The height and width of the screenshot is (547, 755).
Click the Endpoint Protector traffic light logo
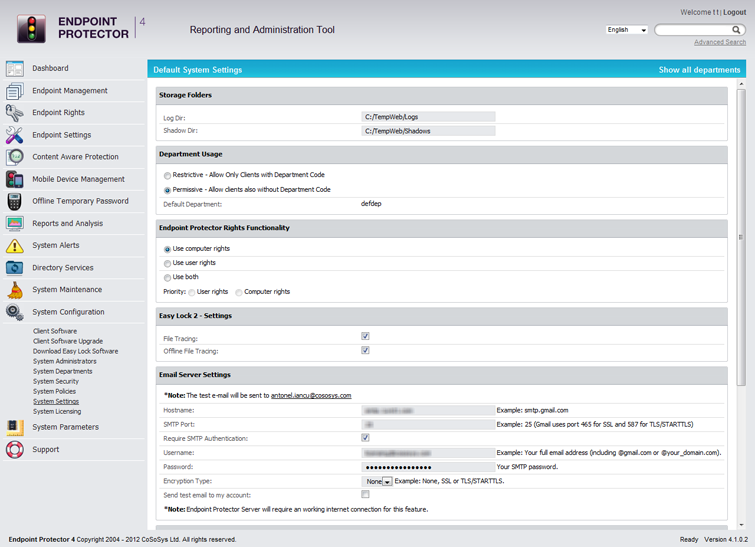coord(31,28)
